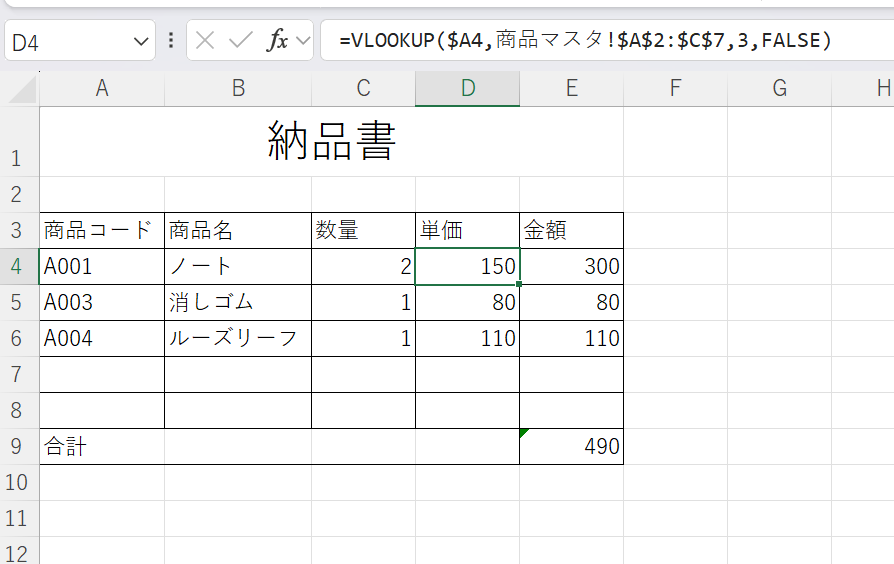894x564 pixels.
Task: Select quantity cell in the ルーズリーフ row
Action: (364, 338)
